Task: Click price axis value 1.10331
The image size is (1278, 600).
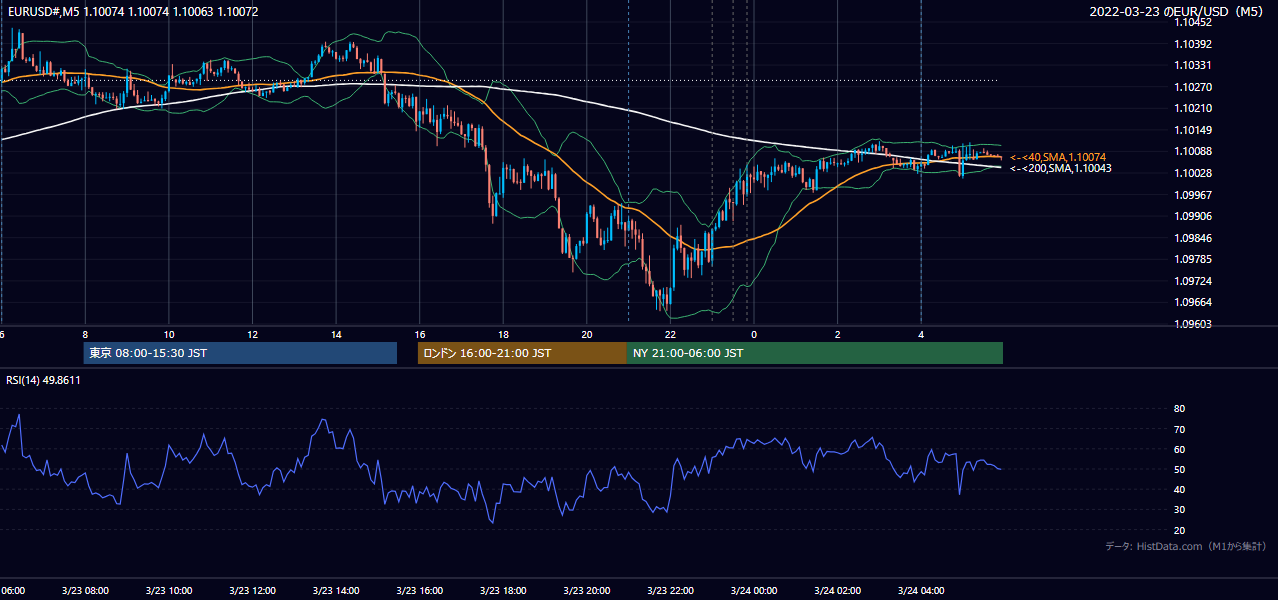Action: pyautogui.click(x=1193, y=65)
